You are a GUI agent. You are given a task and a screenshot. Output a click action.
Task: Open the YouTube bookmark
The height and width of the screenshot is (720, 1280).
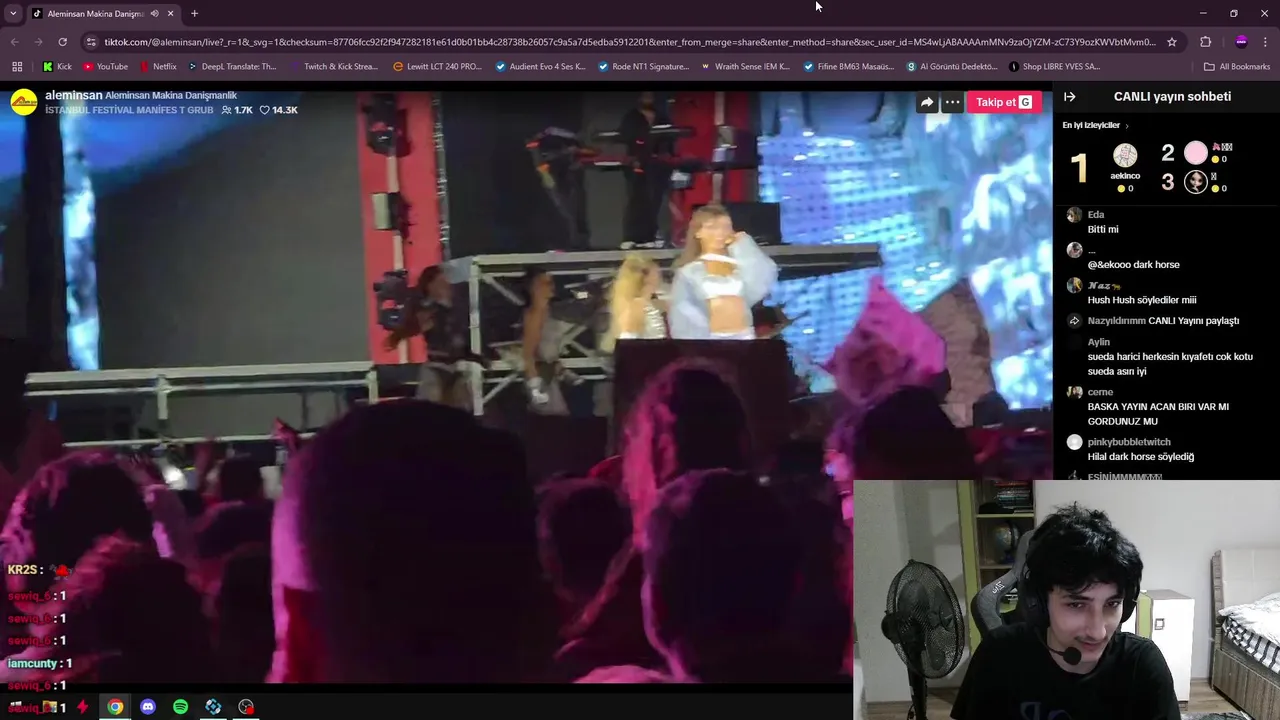(x=105, y=67)
